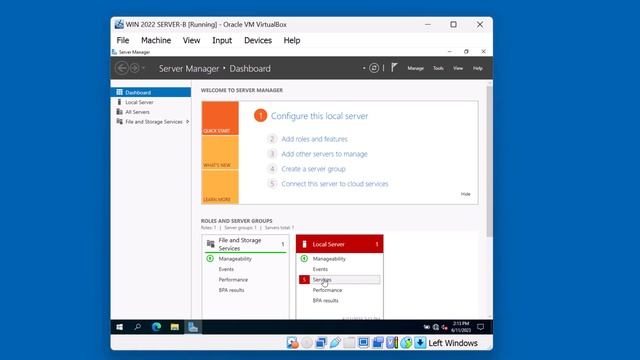
Task: Click Configure this local server link
Action: click(x=319, y=116)
